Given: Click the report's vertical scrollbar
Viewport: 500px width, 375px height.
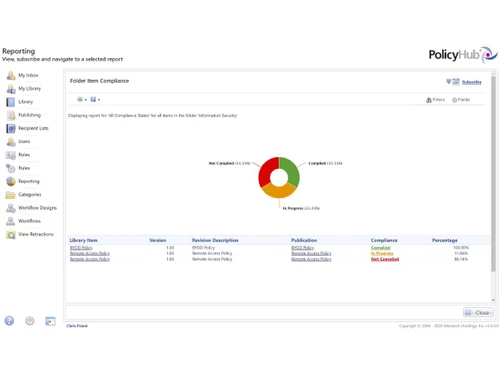Looking at the screenshot, I should 493,173.
